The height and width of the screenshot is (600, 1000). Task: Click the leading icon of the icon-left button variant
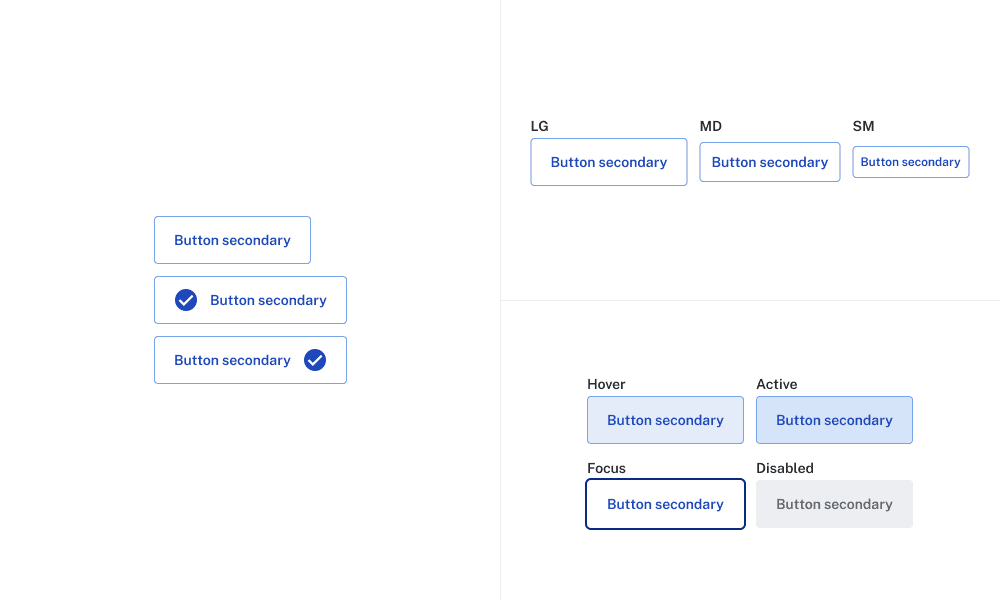[x=185, y=299]
